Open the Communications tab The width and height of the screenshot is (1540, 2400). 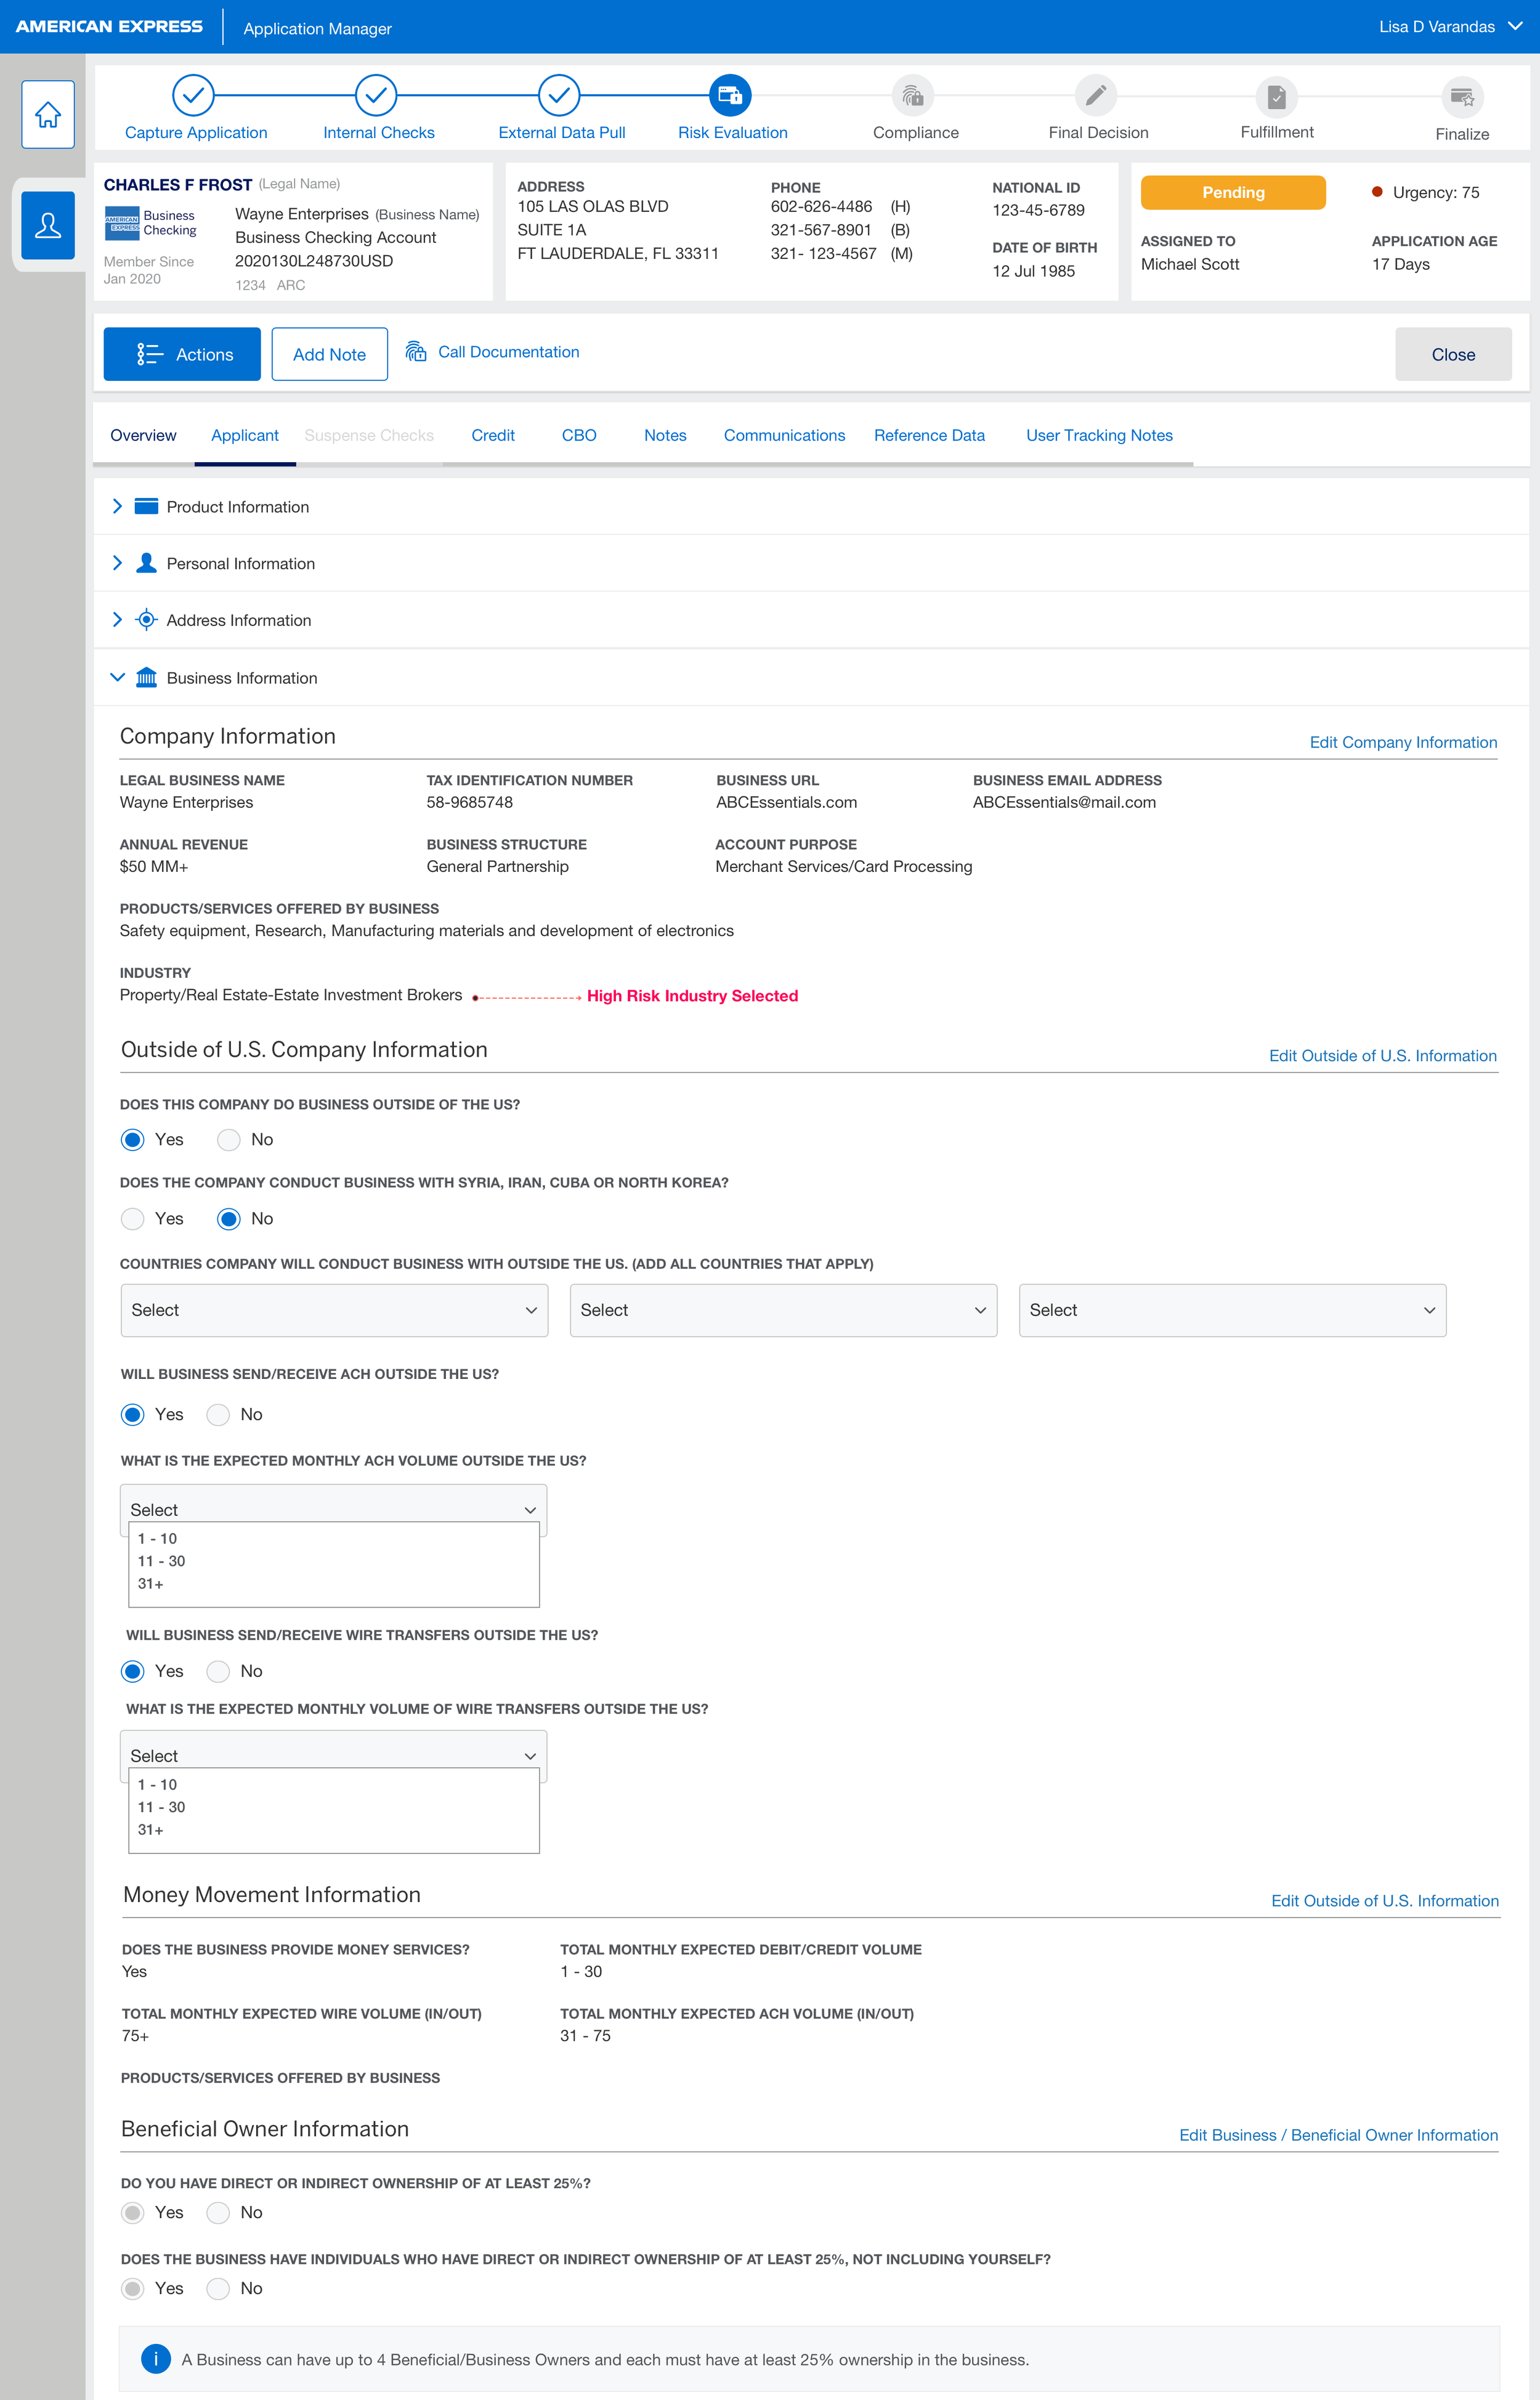[x=784, y=435]
